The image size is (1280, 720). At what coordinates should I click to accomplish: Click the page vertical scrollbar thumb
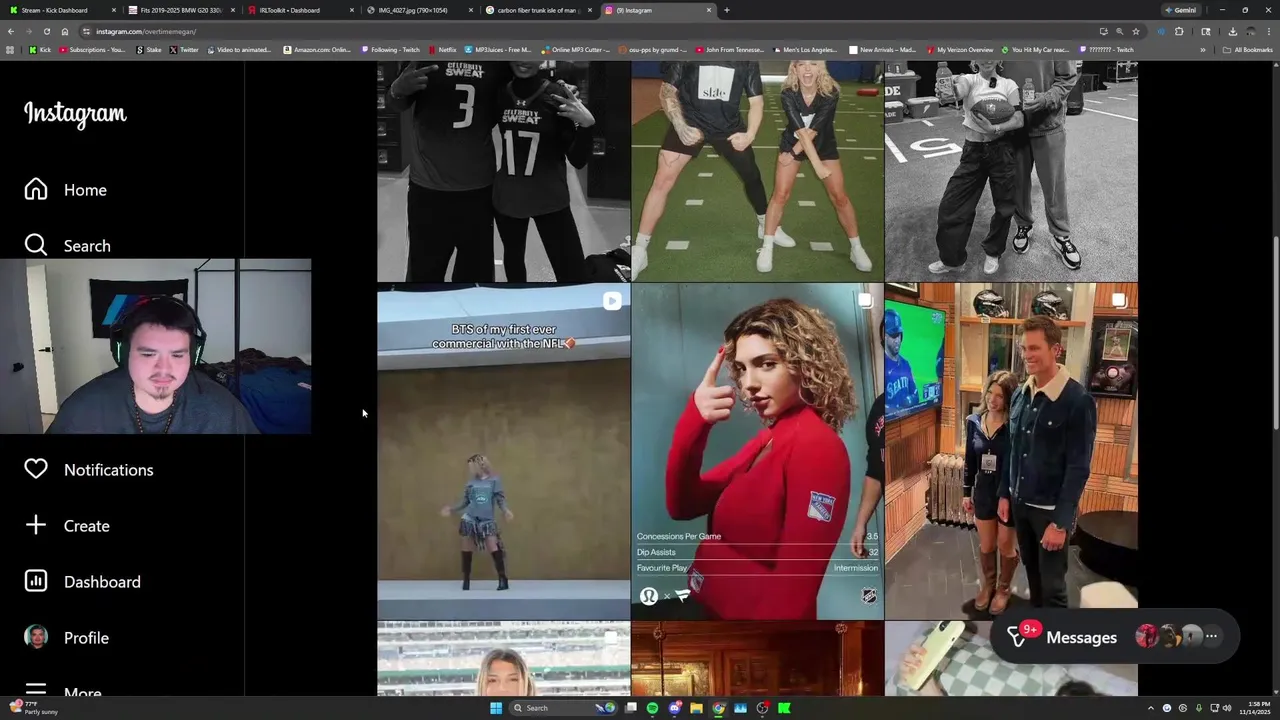(1275, 334)
